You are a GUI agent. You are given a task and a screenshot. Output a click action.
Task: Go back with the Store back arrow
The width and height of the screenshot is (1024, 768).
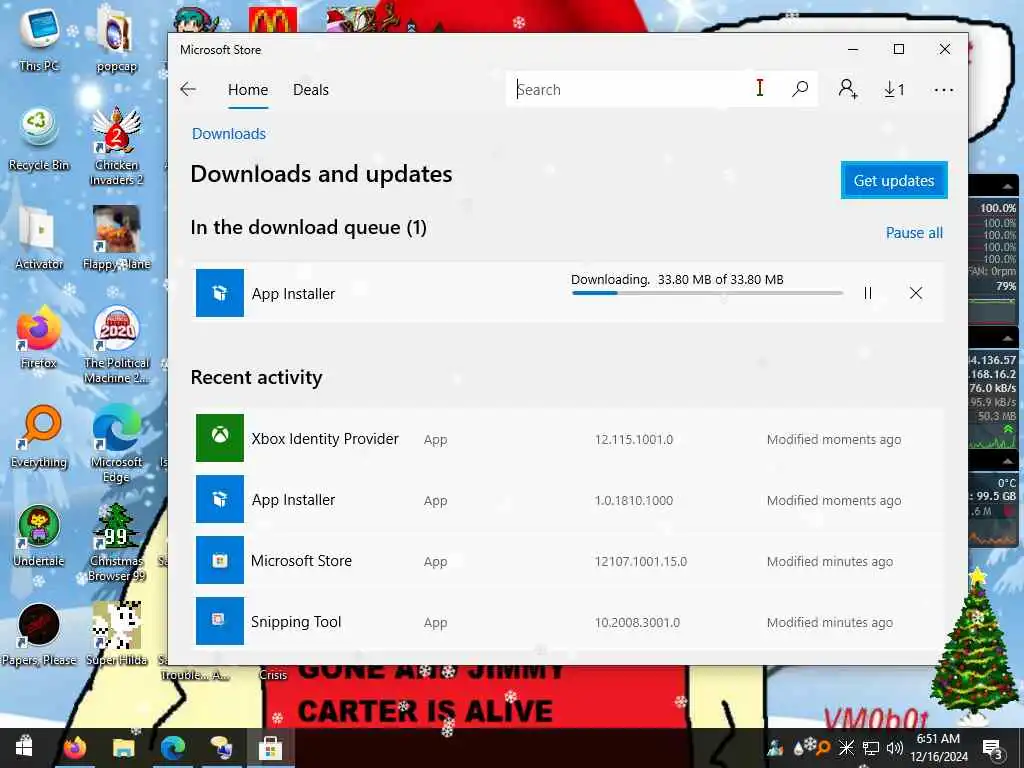point(188,89)
